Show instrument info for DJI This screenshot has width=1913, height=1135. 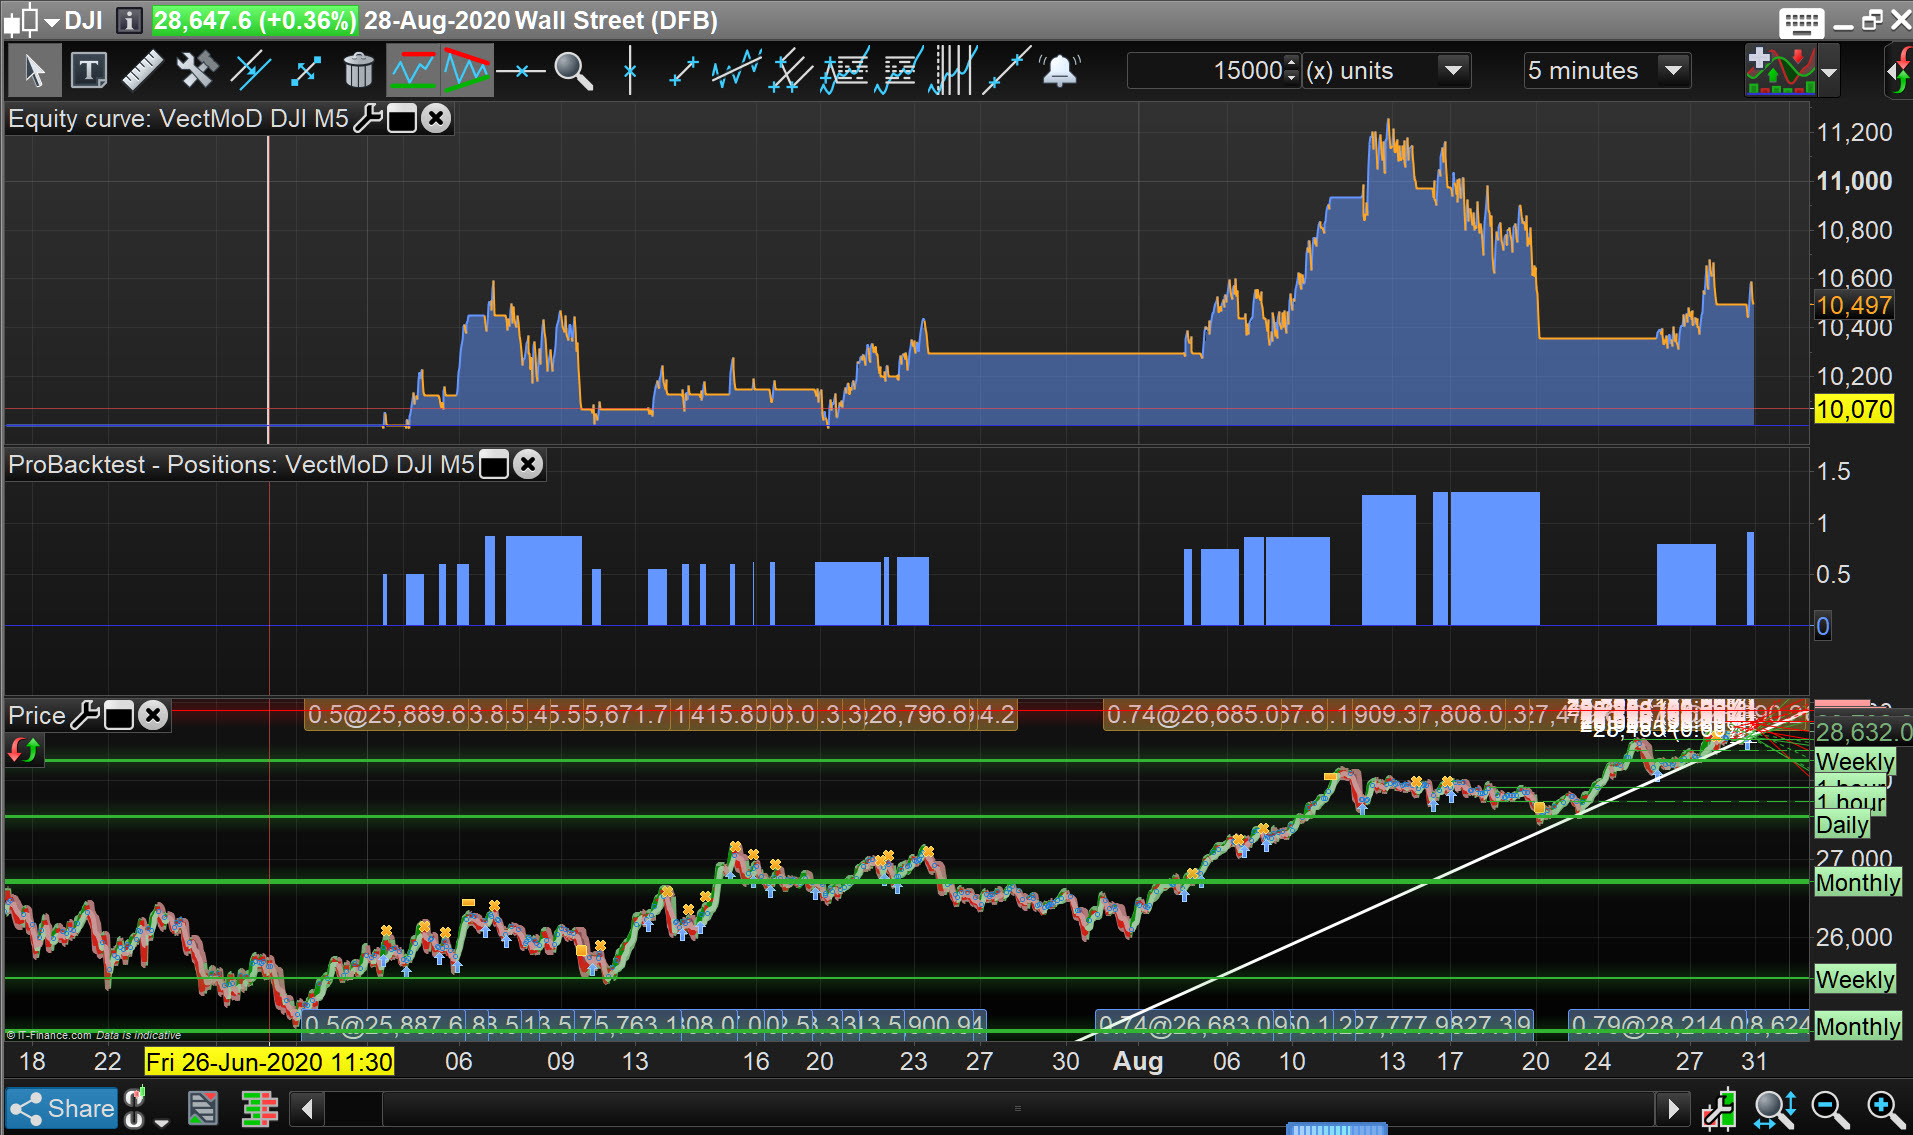129,20
